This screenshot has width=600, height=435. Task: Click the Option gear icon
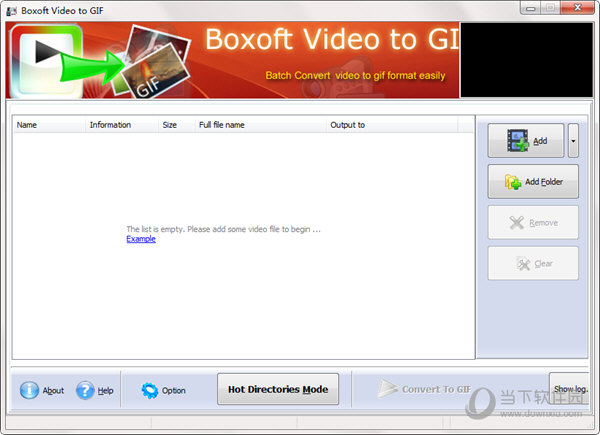pos(150,391)
